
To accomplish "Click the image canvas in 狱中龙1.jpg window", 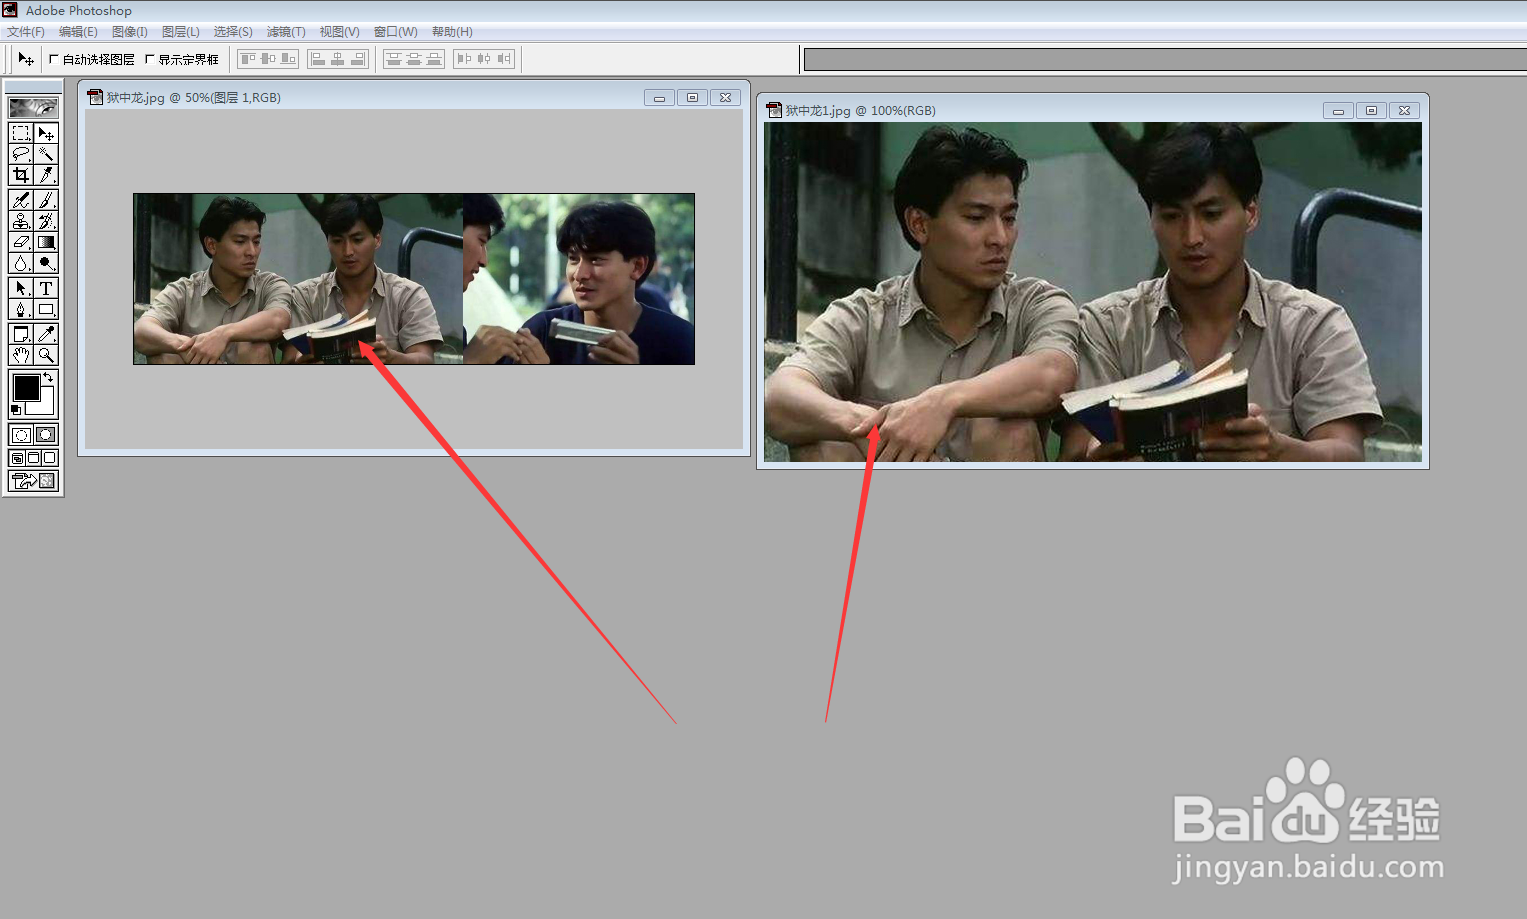I will click(x=1093, y=292).
